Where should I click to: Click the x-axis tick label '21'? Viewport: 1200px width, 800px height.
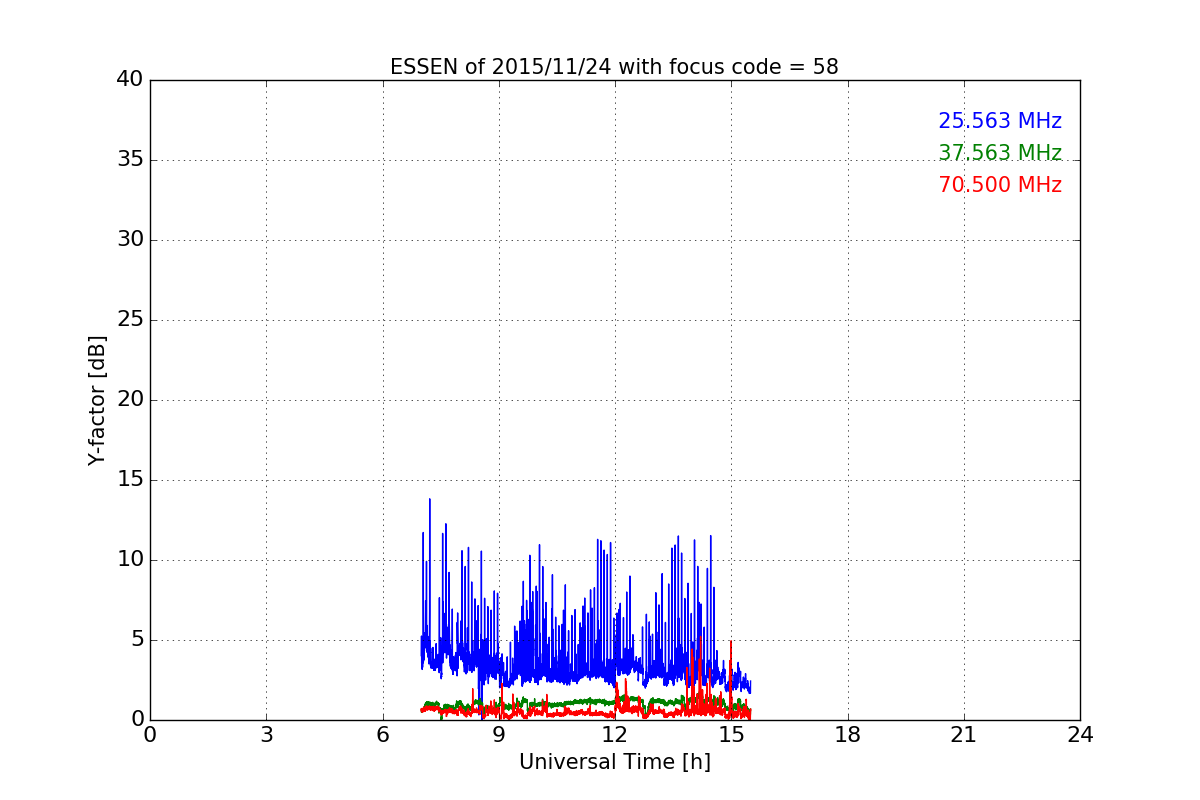964,735
